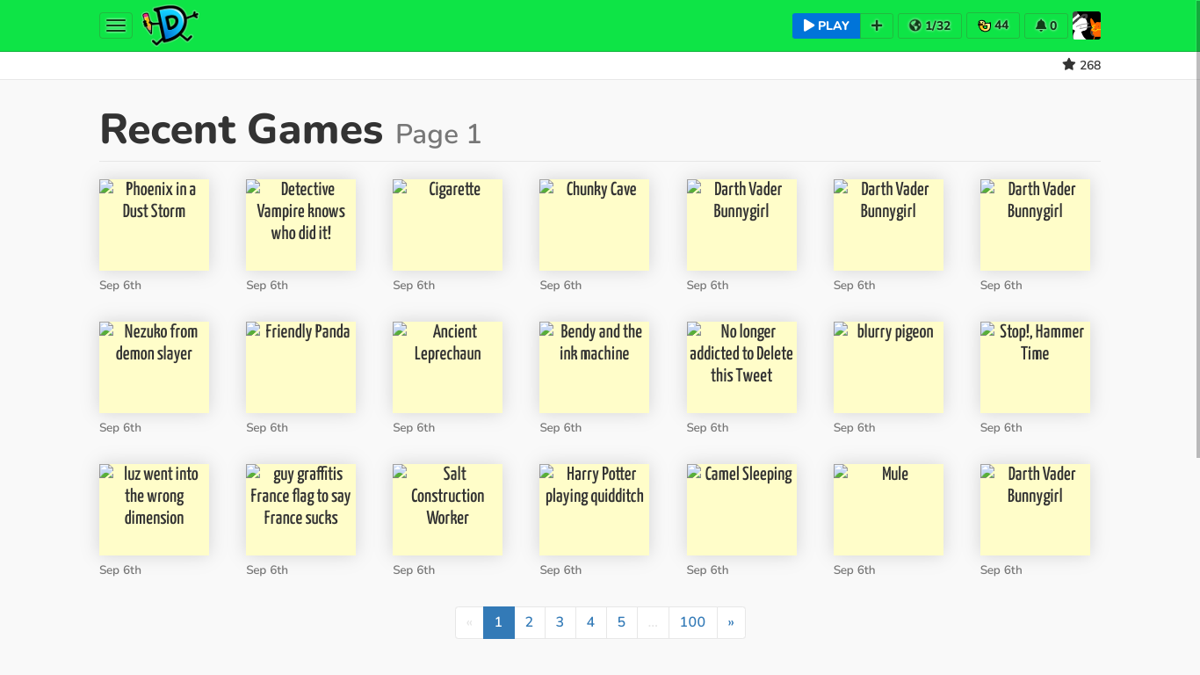The height and width of the screenshot is (675, 1200).
Task: Go to page 100 of recent games
Action: (692, 622)
